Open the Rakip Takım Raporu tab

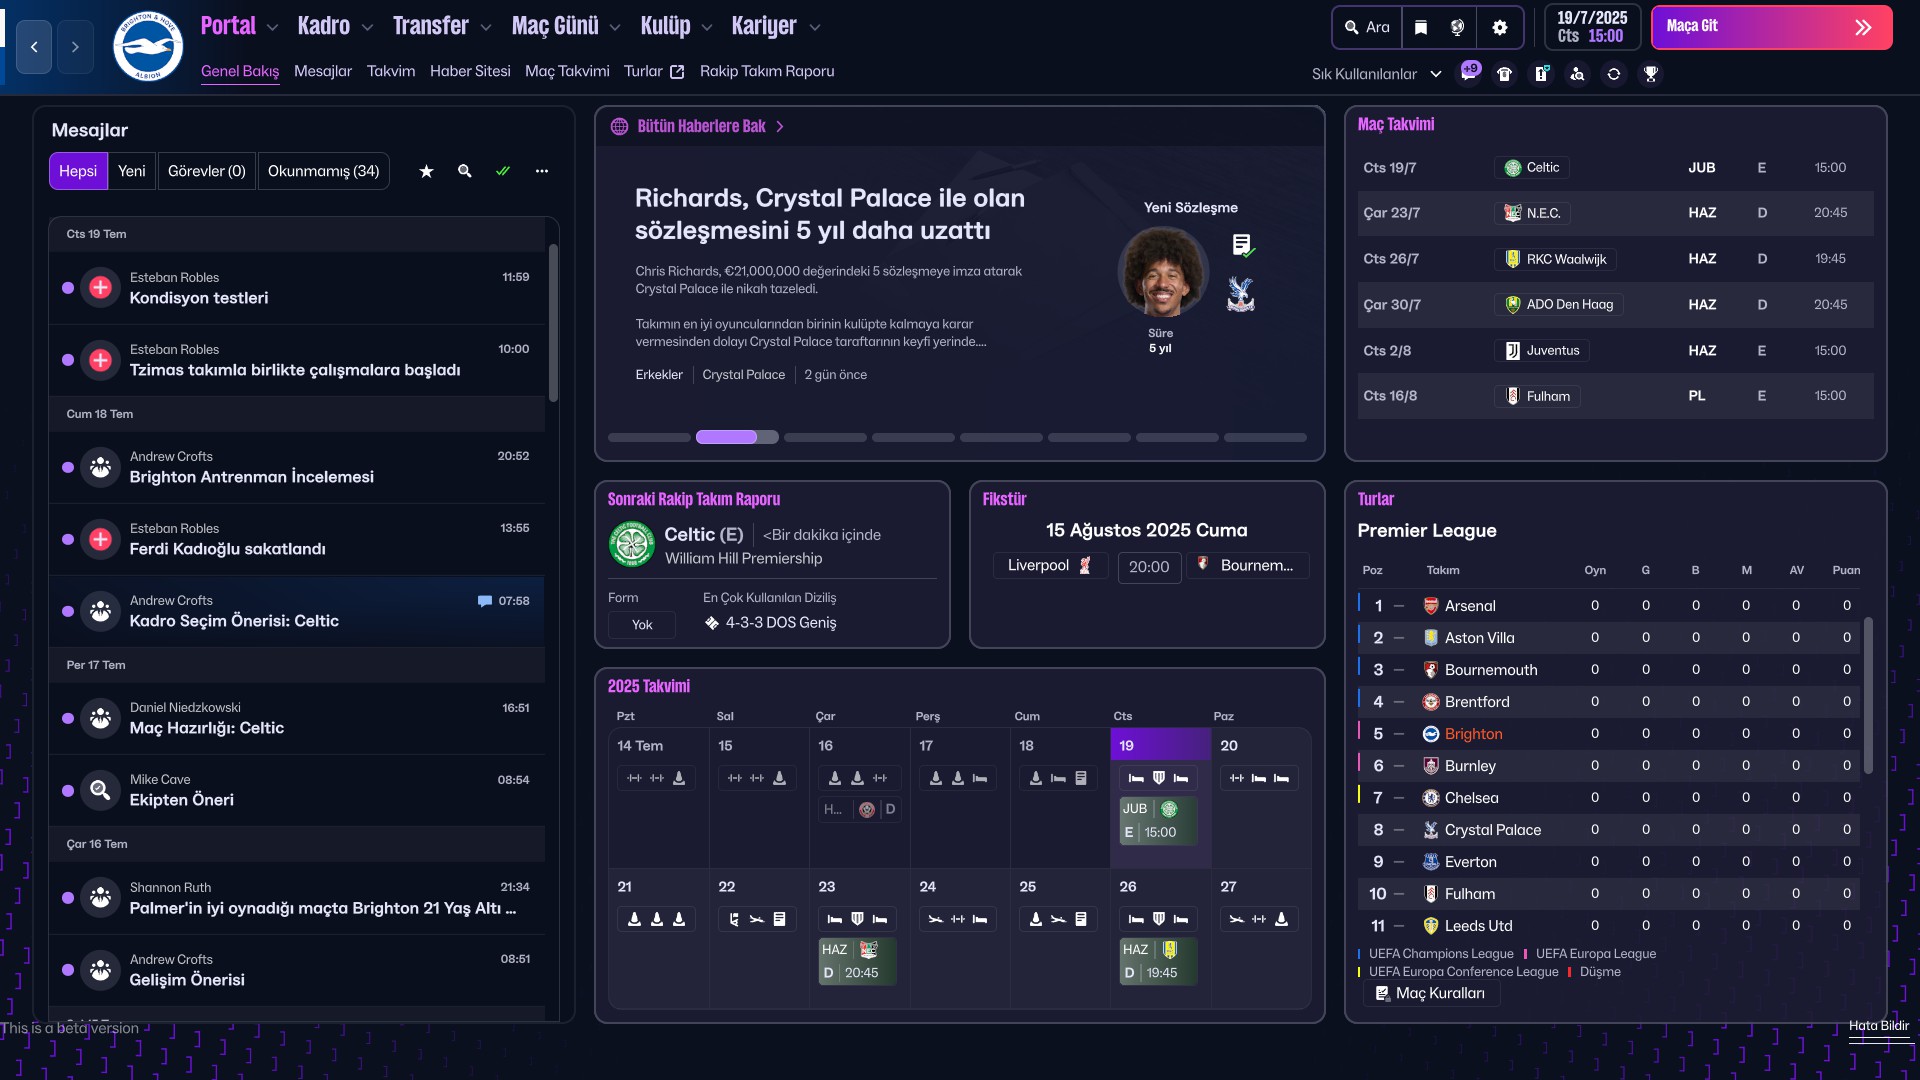click(767, 71)
